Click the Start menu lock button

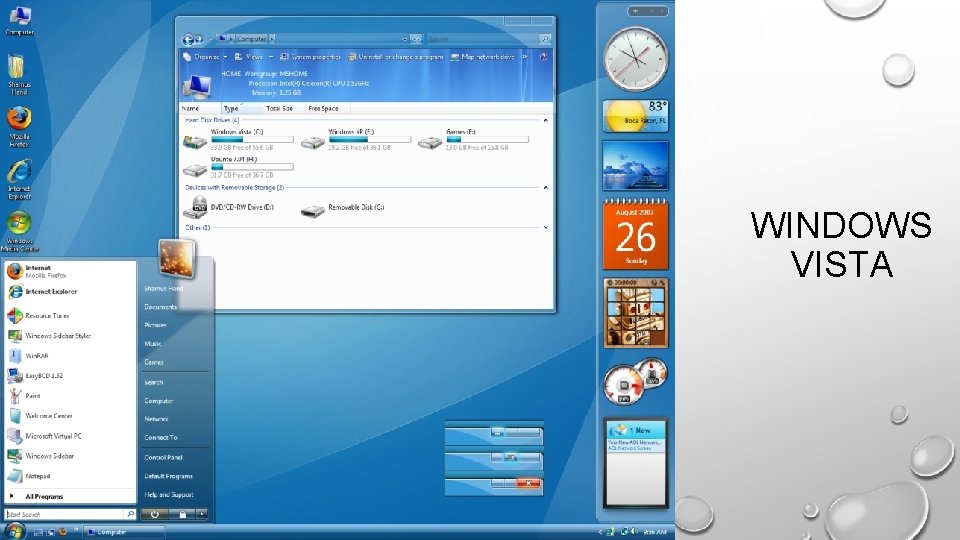click(x=182, y=514)
